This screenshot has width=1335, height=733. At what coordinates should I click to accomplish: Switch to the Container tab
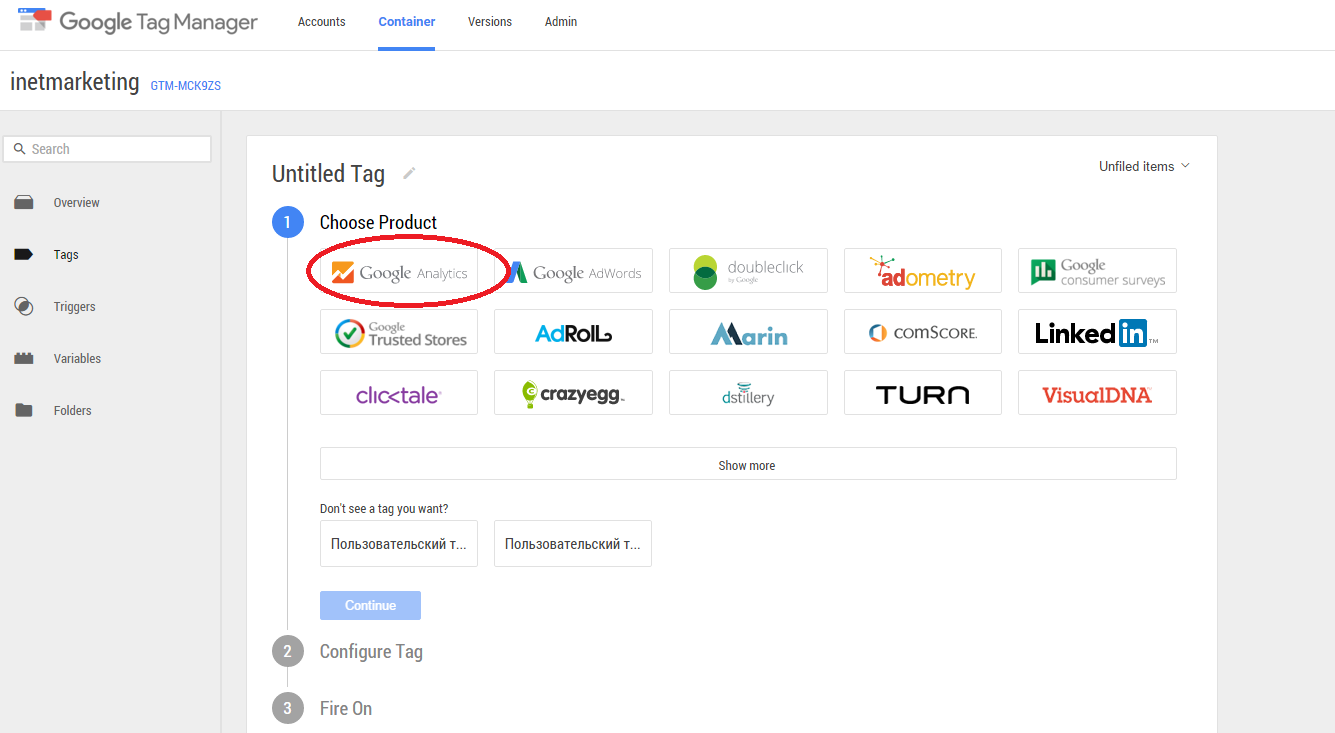tap(407, 22)
